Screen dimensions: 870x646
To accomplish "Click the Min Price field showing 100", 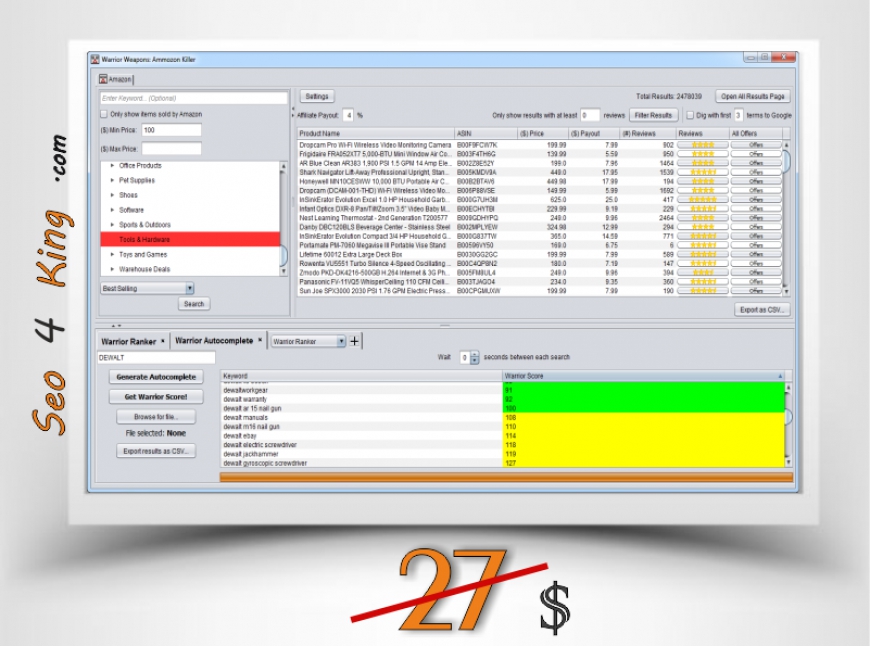I will (171, 130).
